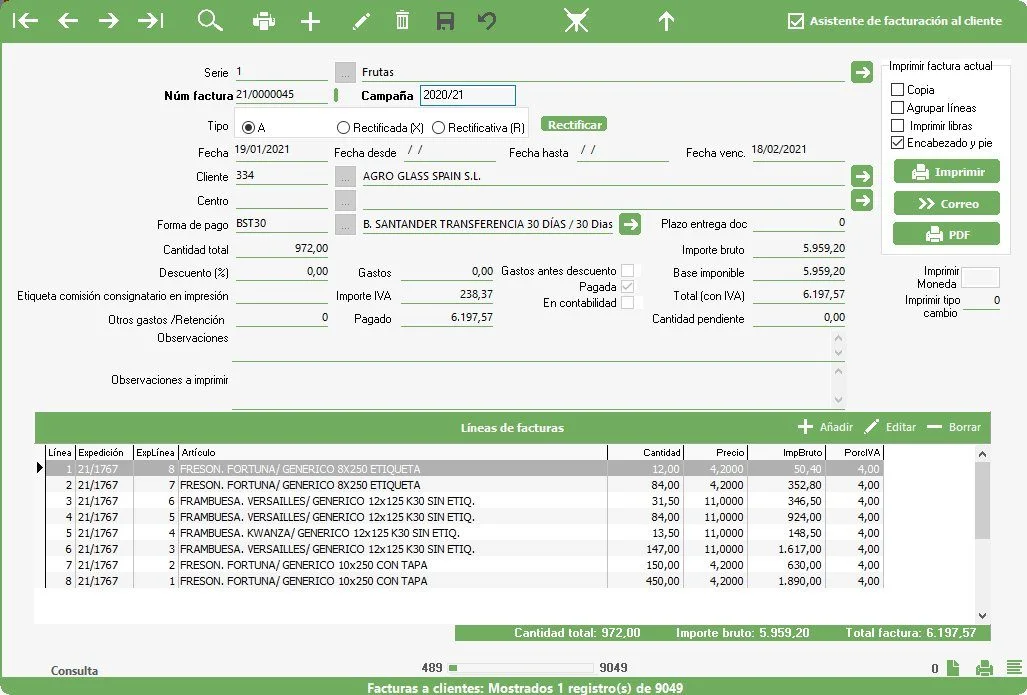This screenshot has height=695, width=1027.
Task: Enable the Copia checkbox
Action: tap(897, 90)
